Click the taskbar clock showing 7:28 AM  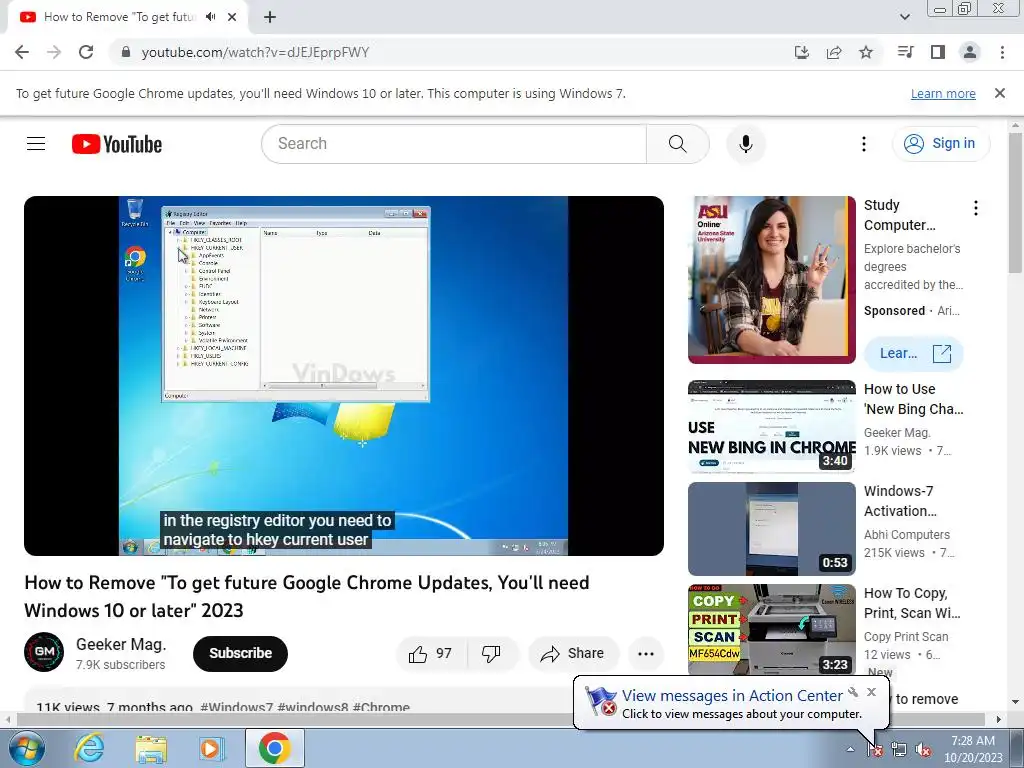click(x=973, y=749)
